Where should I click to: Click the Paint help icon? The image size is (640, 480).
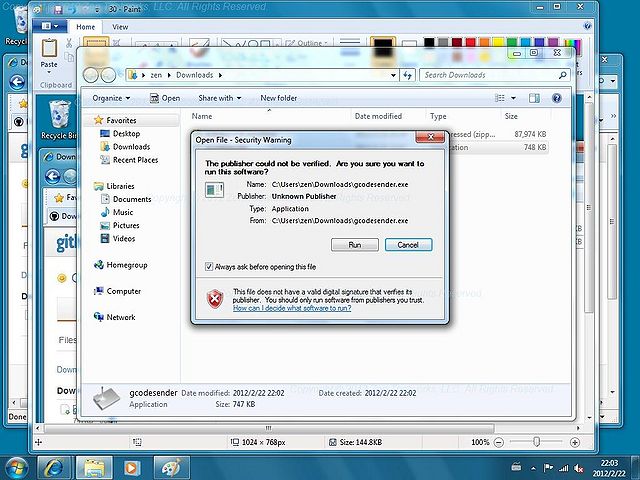point(587,26)
